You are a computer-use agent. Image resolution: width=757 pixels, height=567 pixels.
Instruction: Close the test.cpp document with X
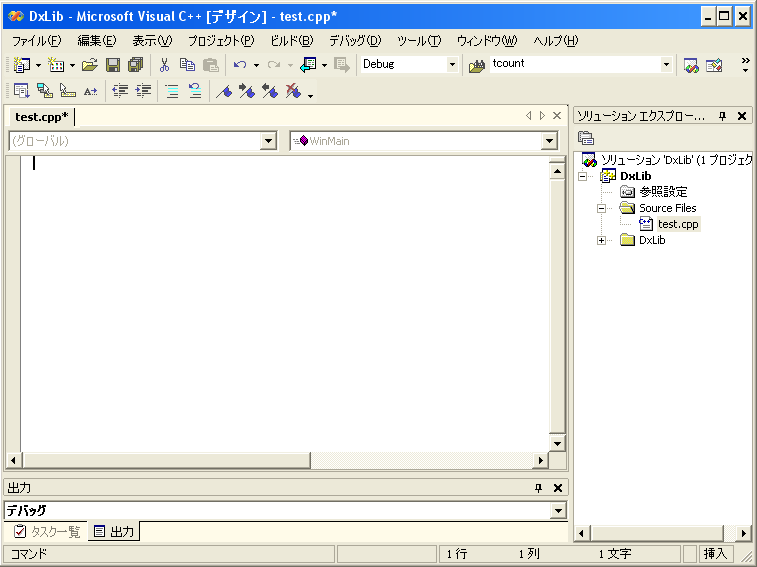coord(557,115)
